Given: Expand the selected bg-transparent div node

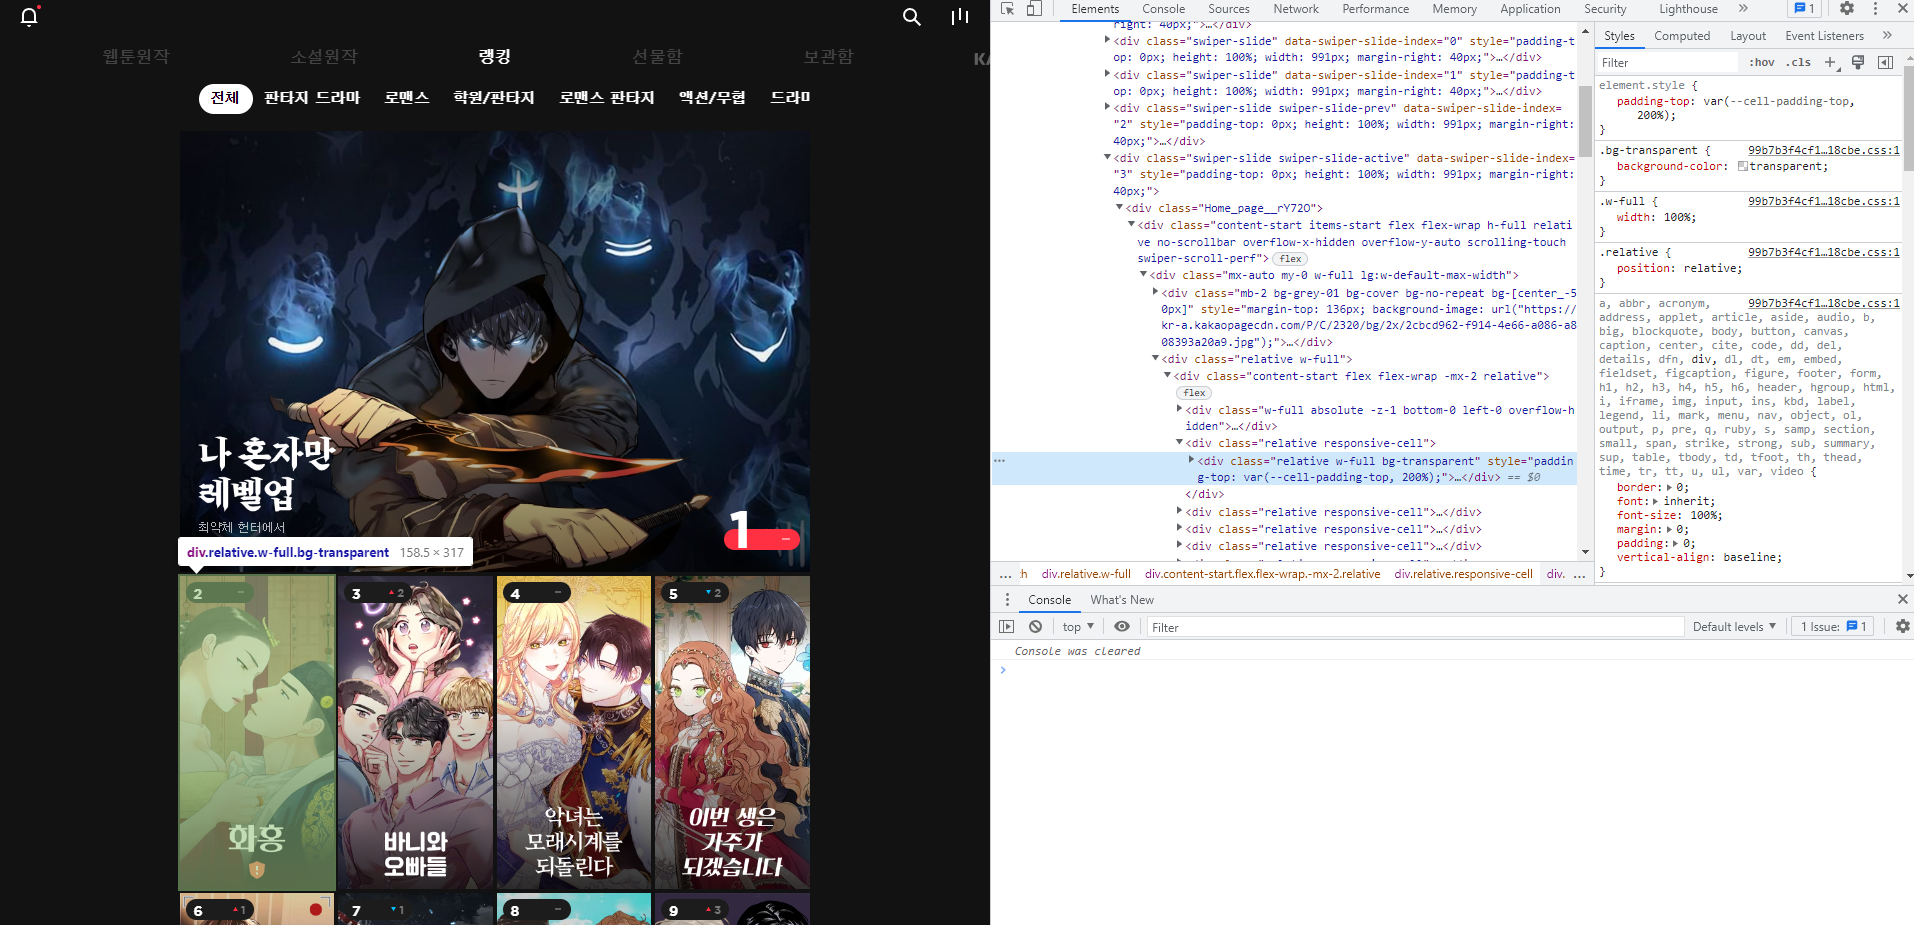Looking at the screenshot, I should (1191, 460).
